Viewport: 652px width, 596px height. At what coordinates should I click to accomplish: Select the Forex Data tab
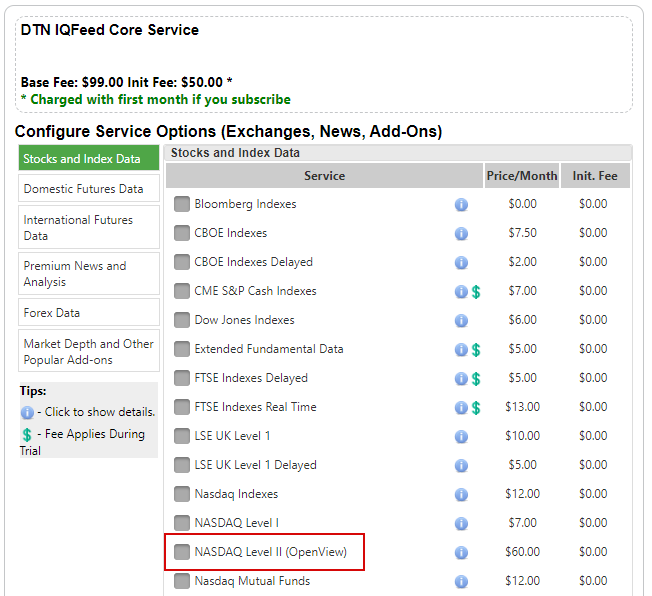click(x=89, y=312)
